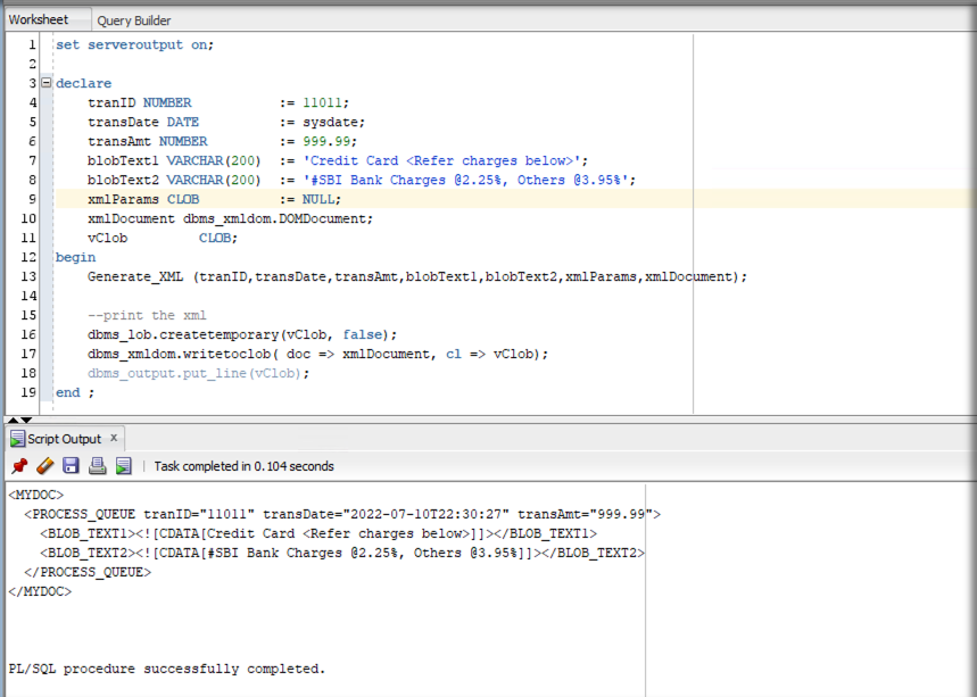The image size is (977, 697).
Task: Click 'PL/SQL procedure successfully completed.' message
Action: click(167, 669)
